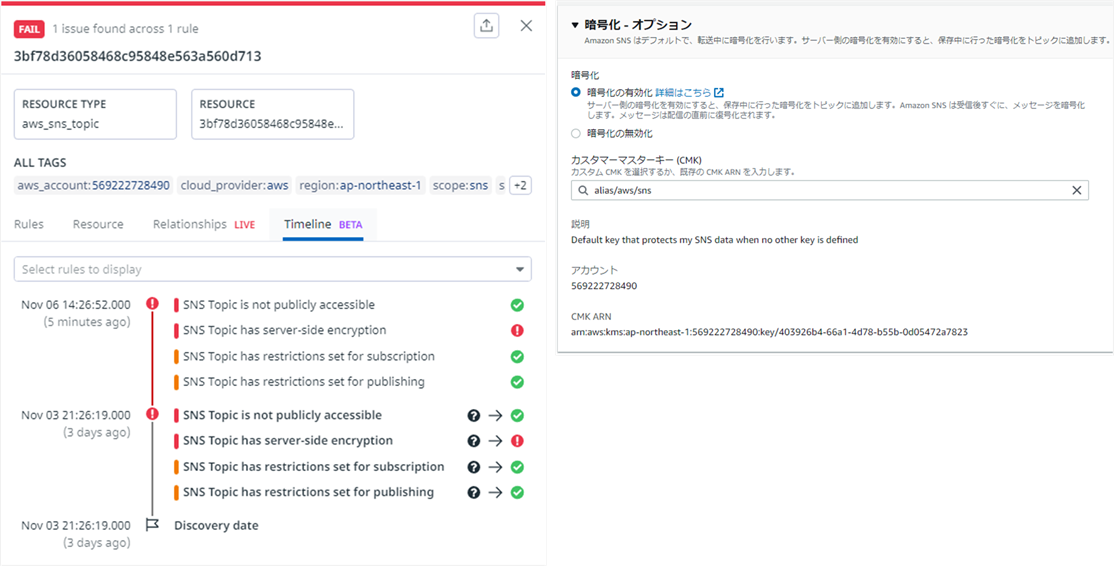Click the RESOURCE 3bf78d36058468c95848e... box

(273, 114)
